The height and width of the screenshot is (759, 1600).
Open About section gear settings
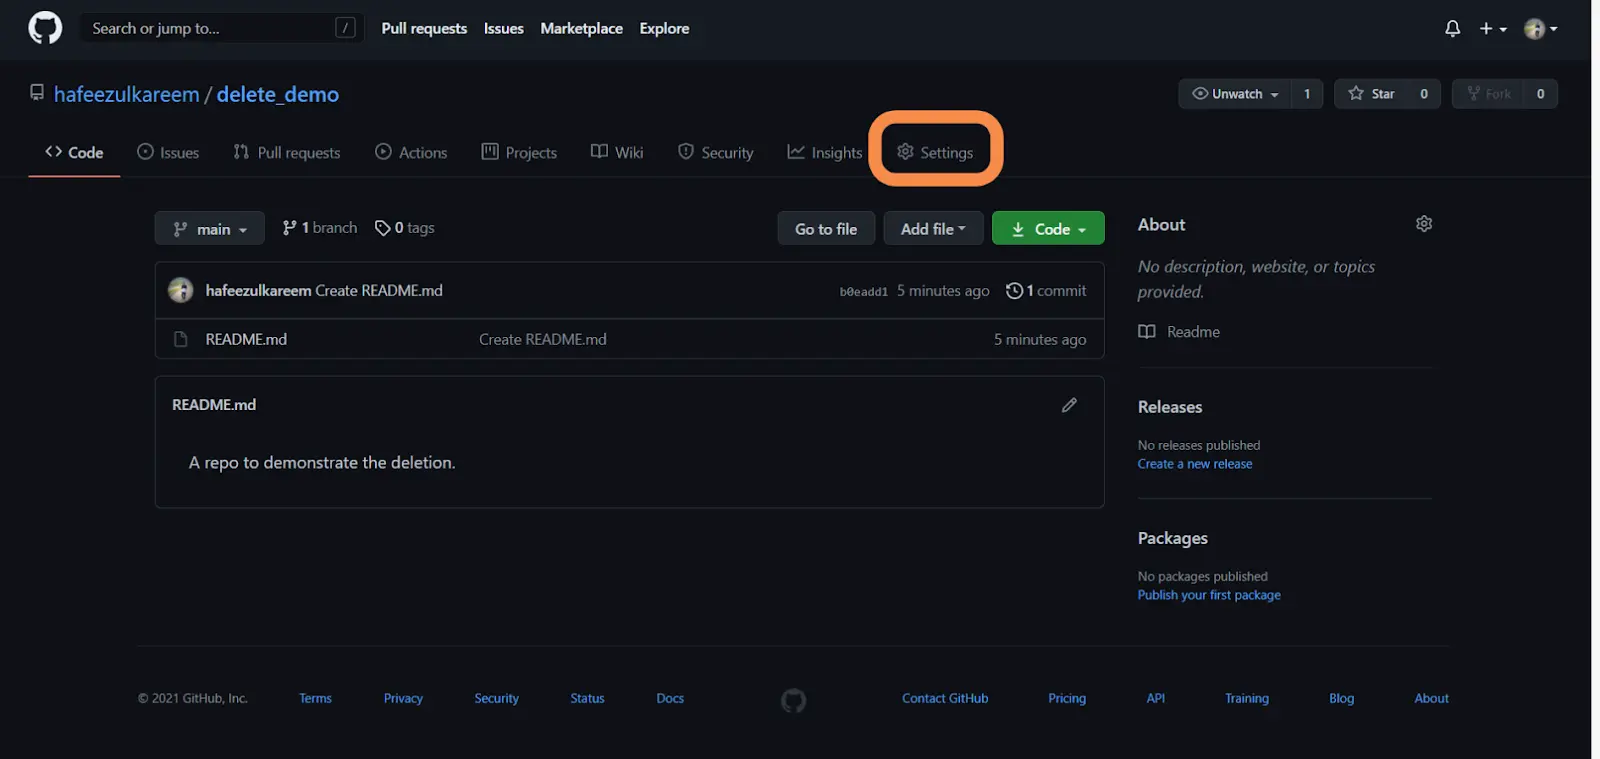[x=1424, y=224]
